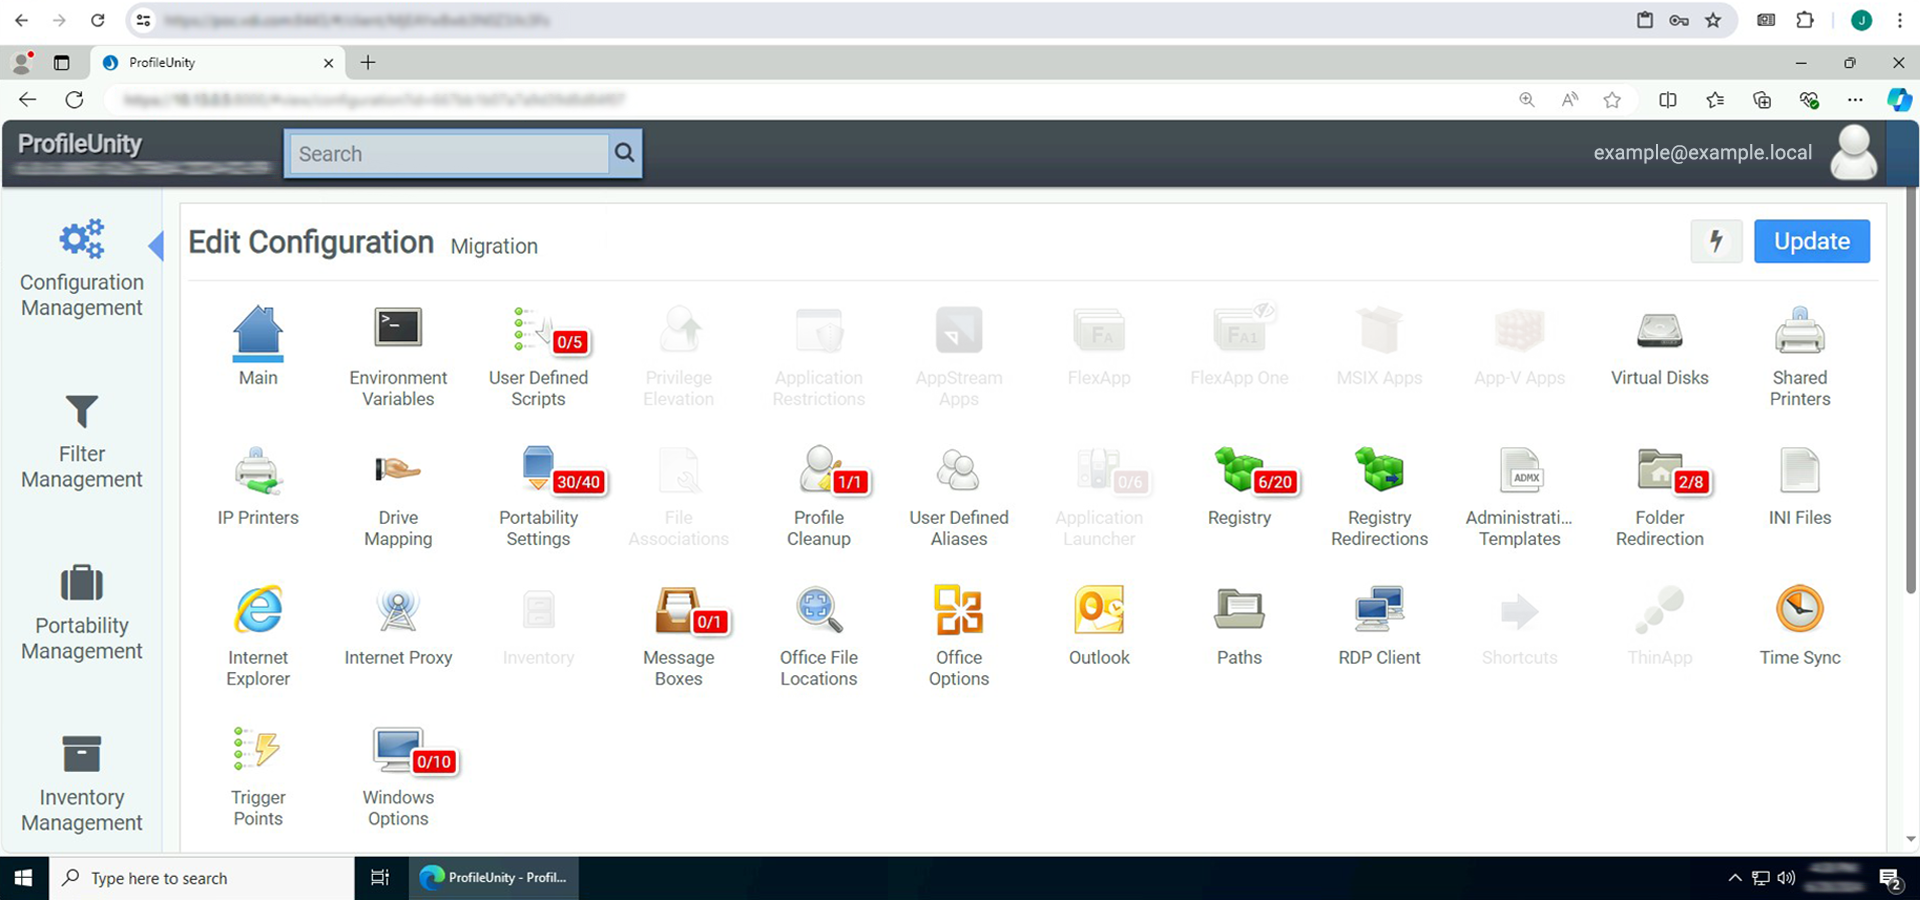Open the disabled Privilege Elevation module

pos(679,357)
